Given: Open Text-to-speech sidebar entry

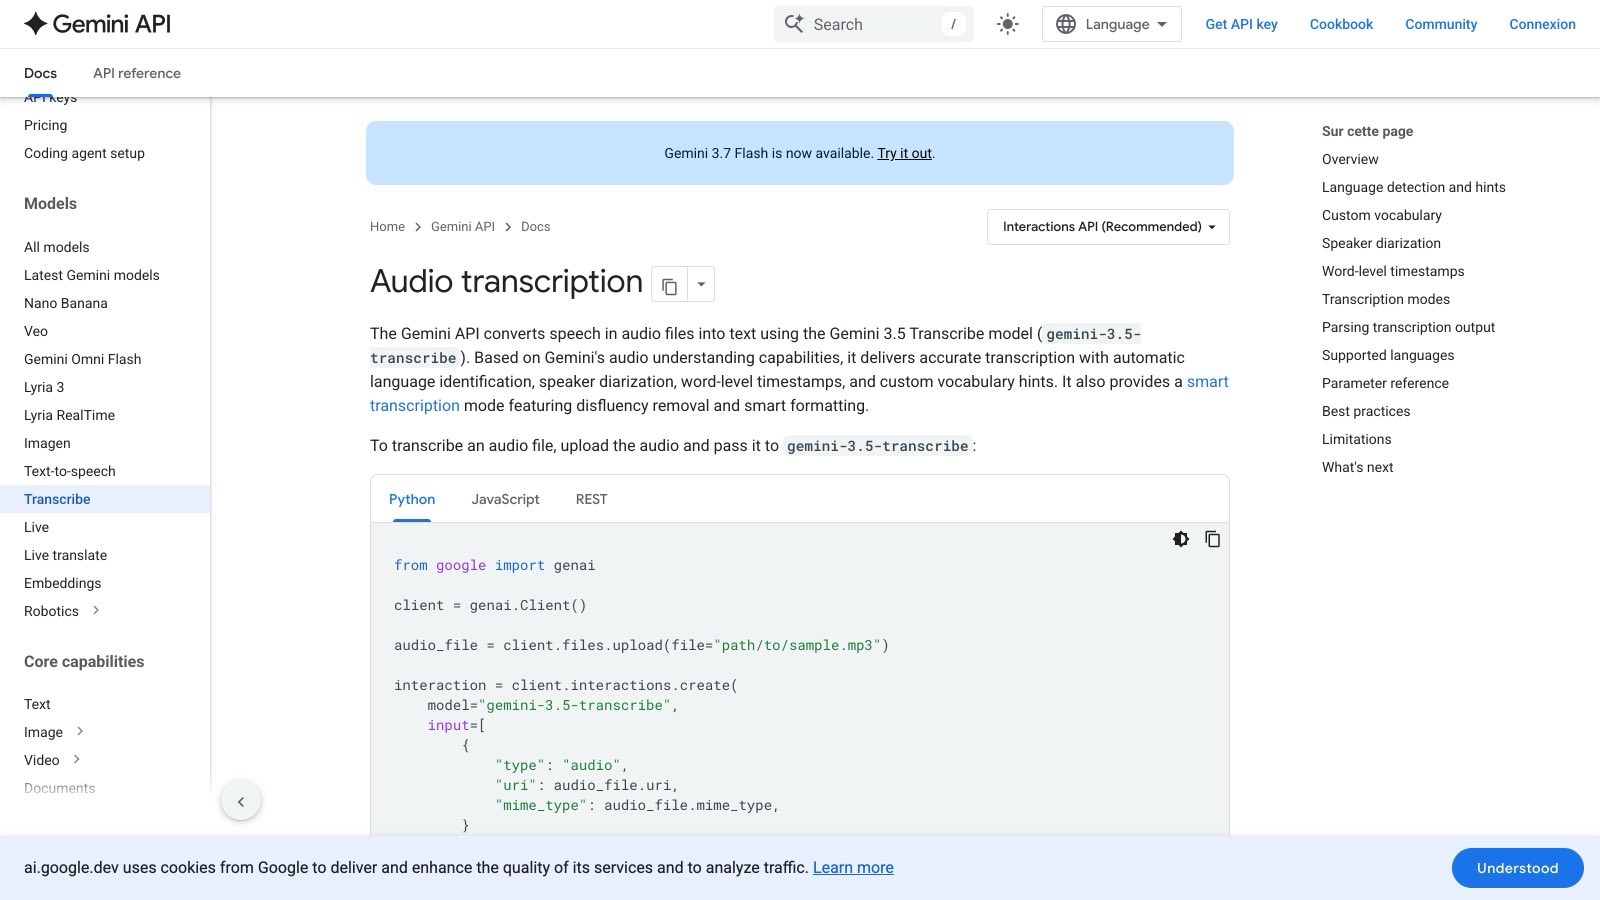Looking at the screenshot, I should [x=69, y=471].
